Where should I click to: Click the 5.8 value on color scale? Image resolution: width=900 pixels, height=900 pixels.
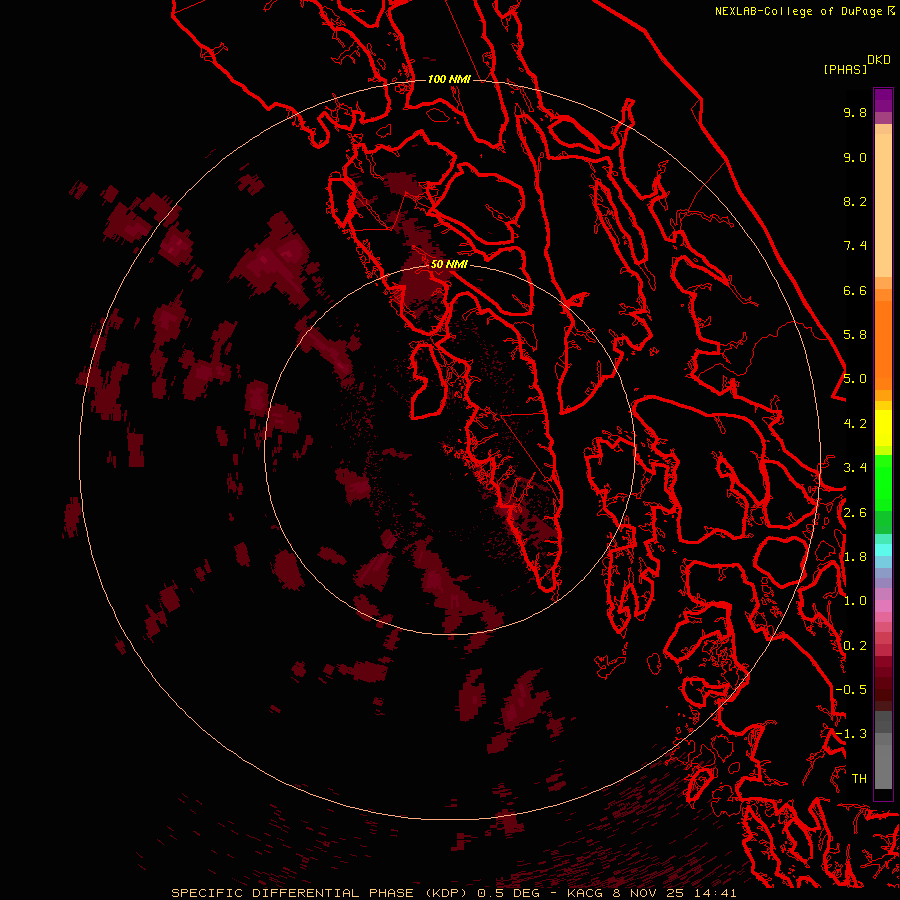[x=855, y=335]
